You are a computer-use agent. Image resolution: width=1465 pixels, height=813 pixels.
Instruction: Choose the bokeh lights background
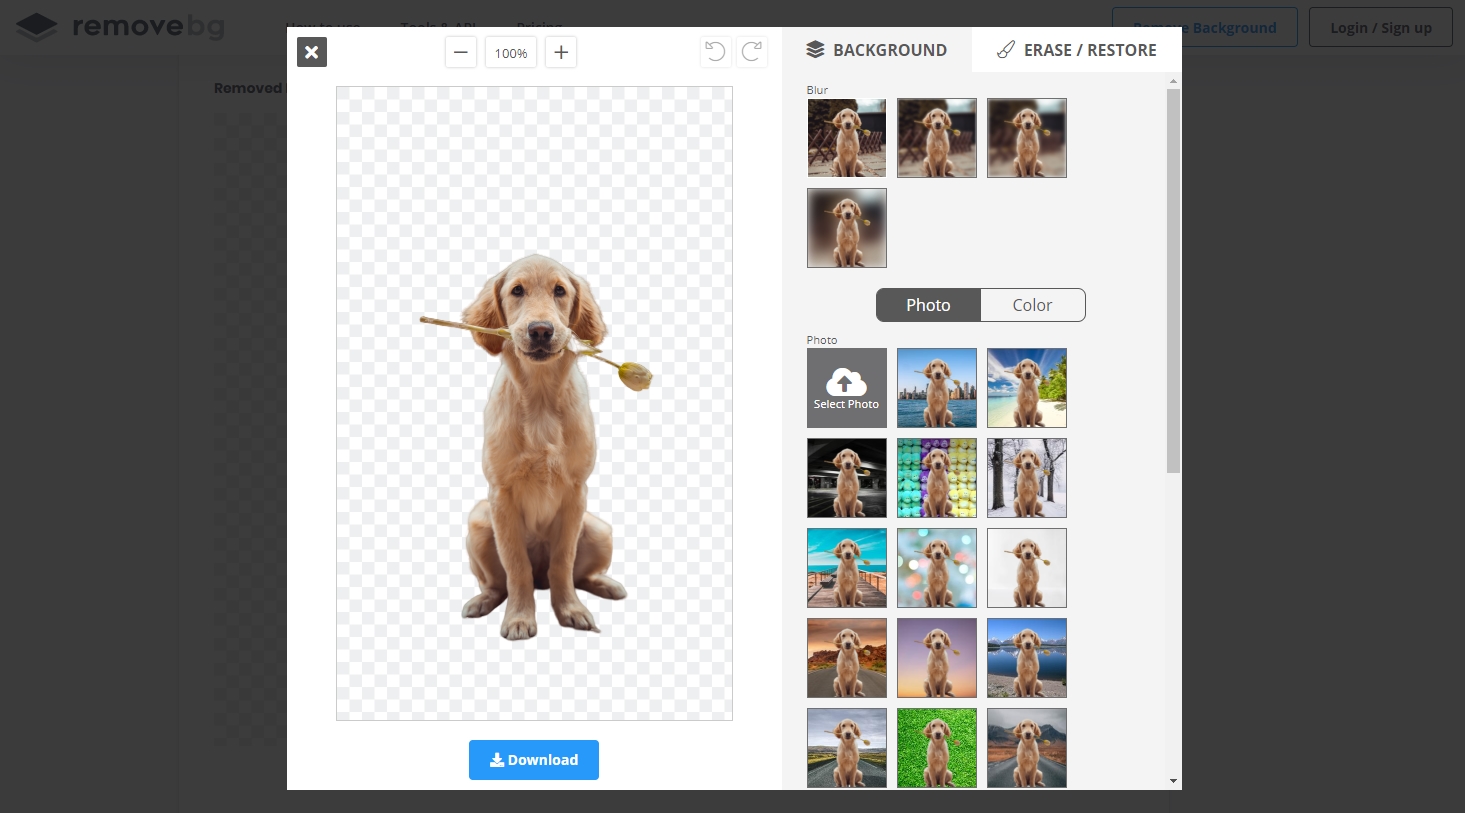coord(937,568)
